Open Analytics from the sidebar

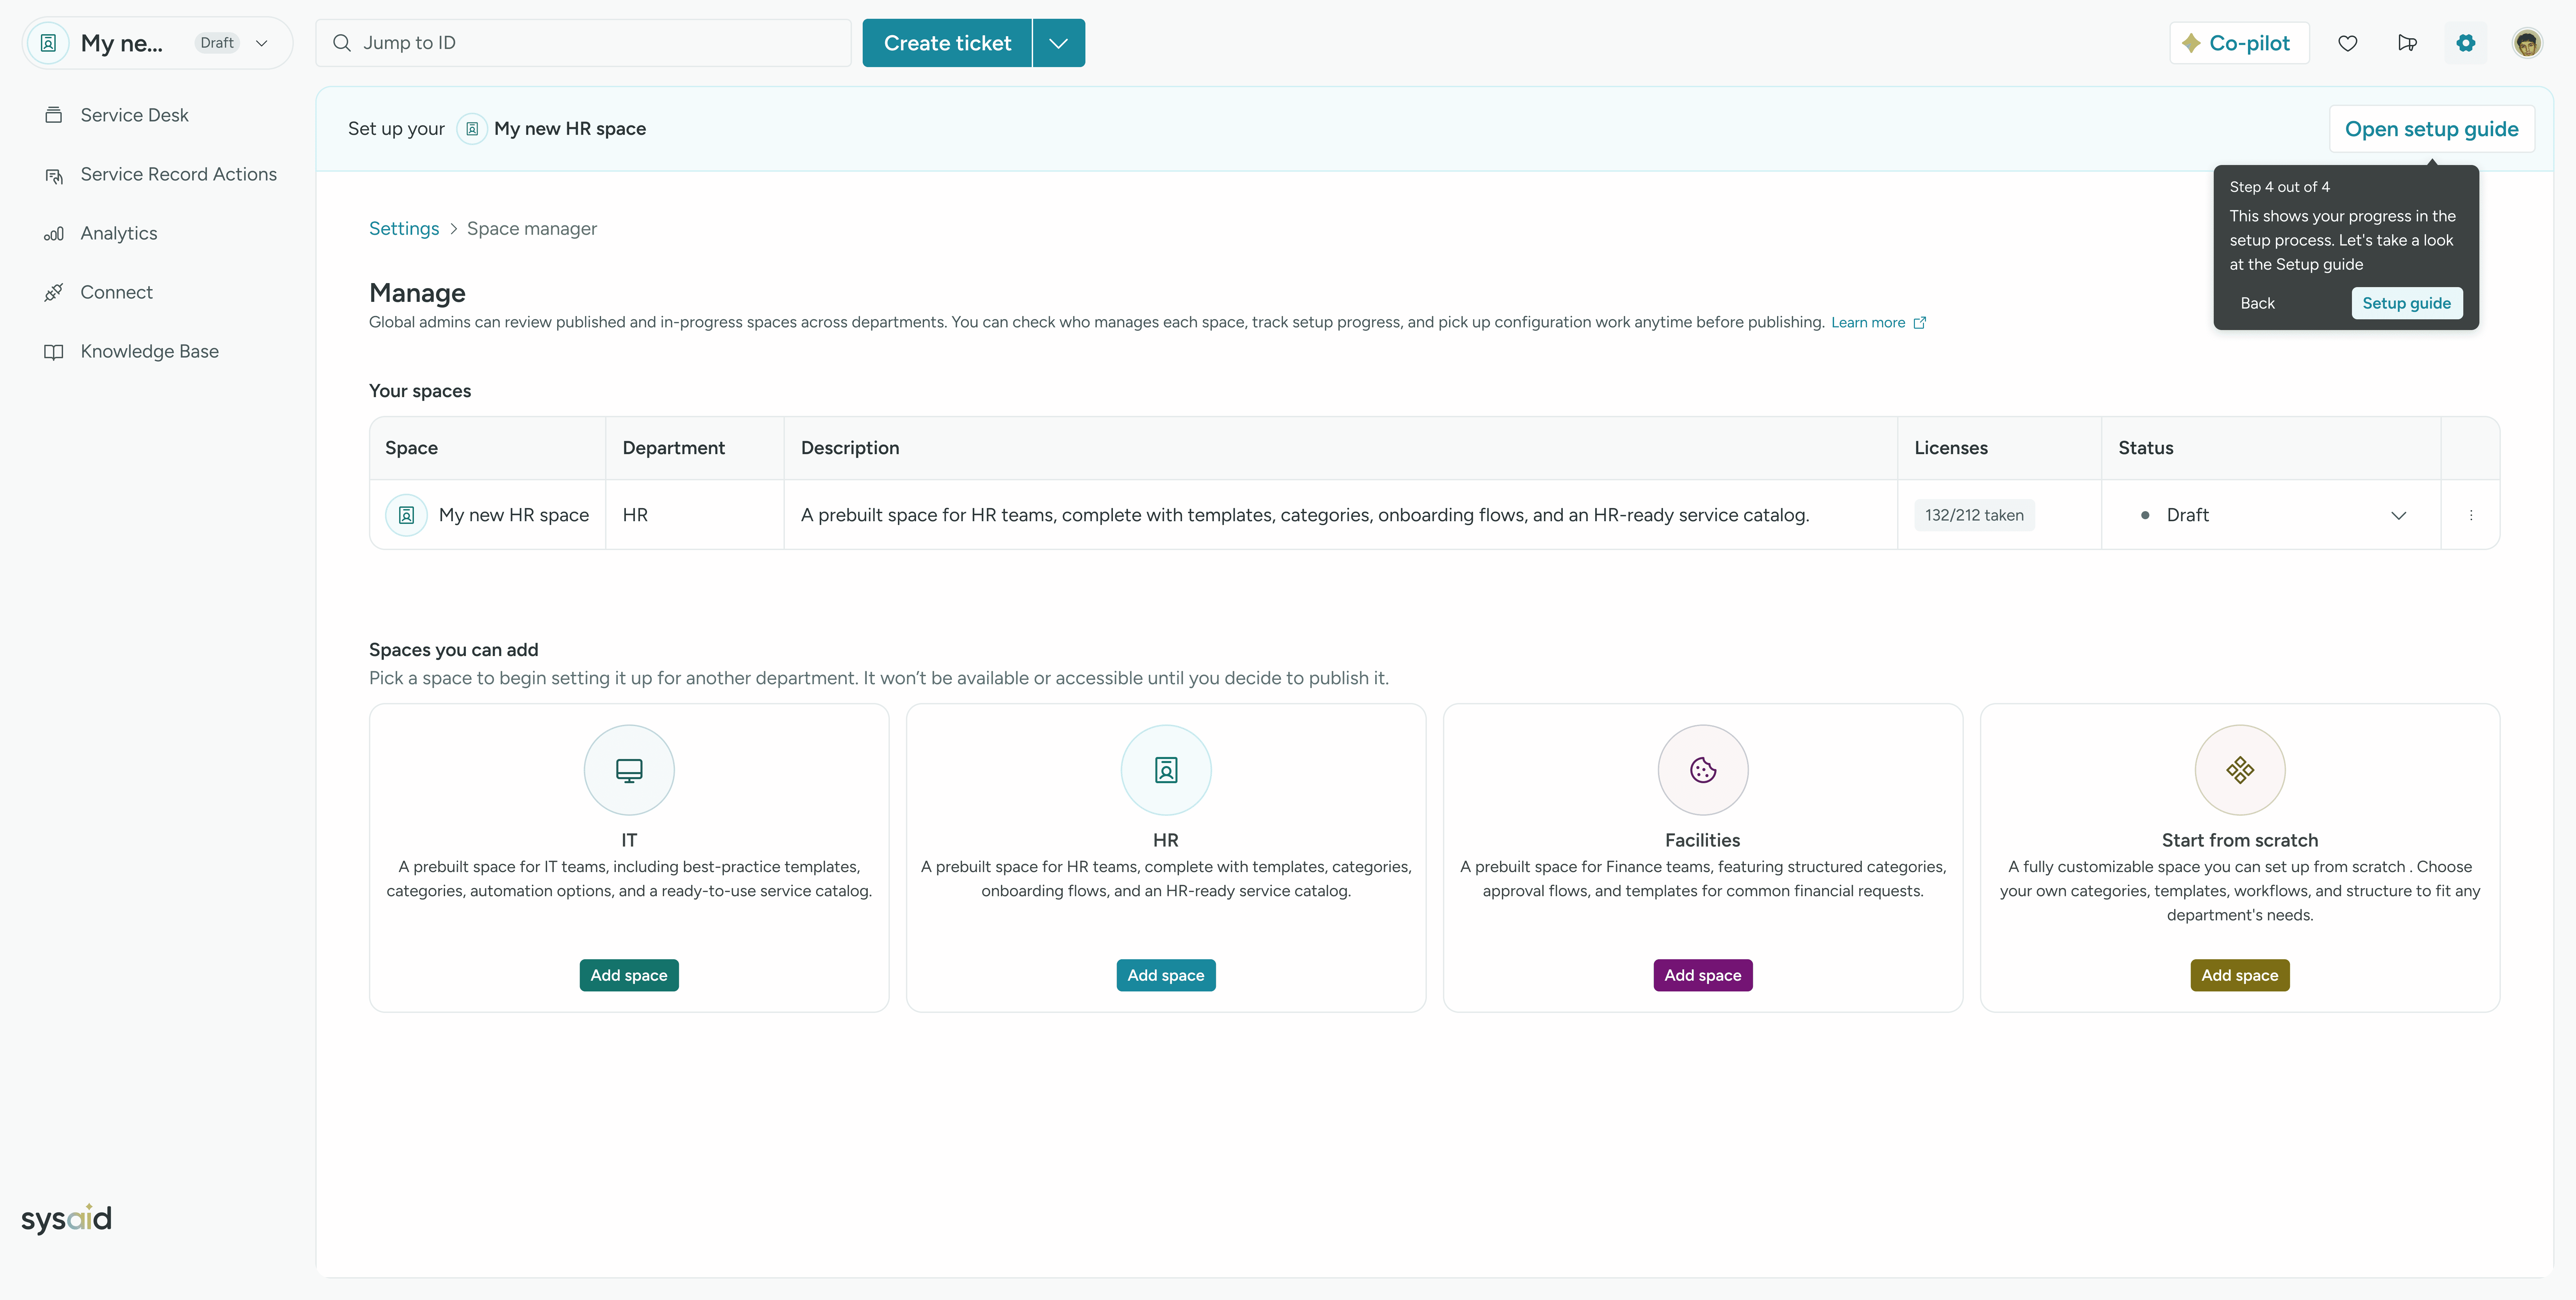(118, 233)
